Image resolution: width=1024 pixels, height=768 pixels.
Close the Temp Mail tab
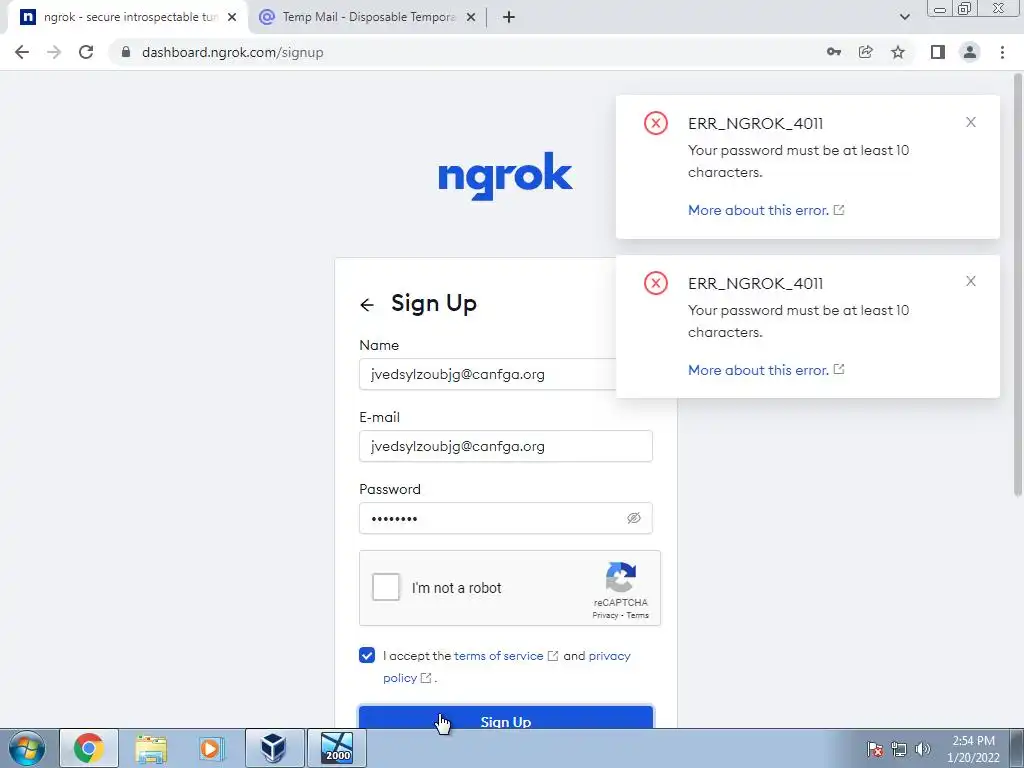[x=471, y=17]
